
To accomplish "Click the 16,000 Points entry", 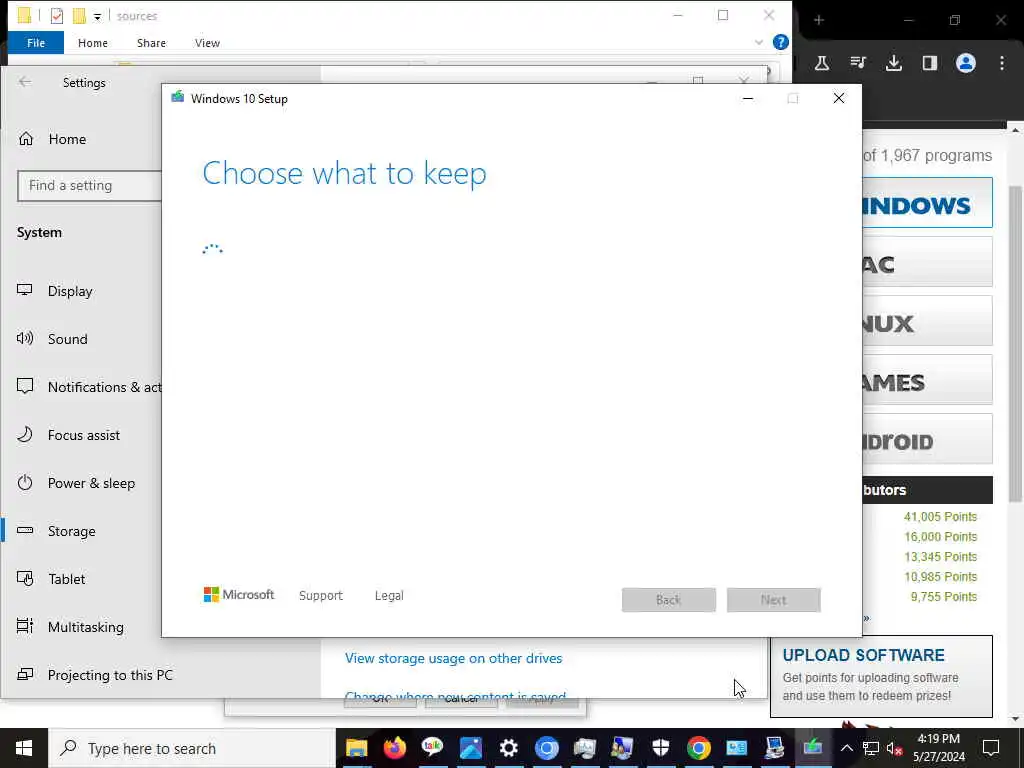I will [x=940, y=537].
